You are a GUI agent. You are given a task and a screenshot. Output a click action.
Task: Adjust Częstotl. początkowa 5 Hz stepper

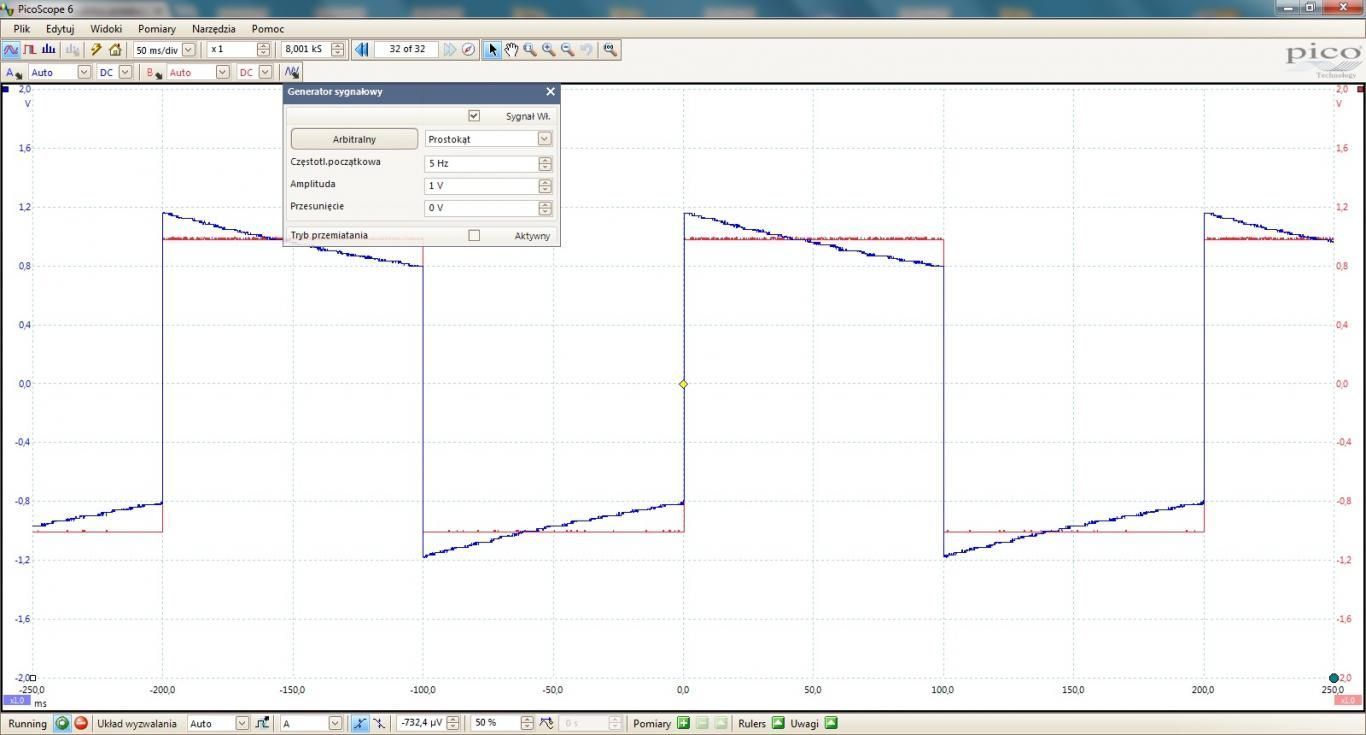pyautogui.click(x=545, y=162)
